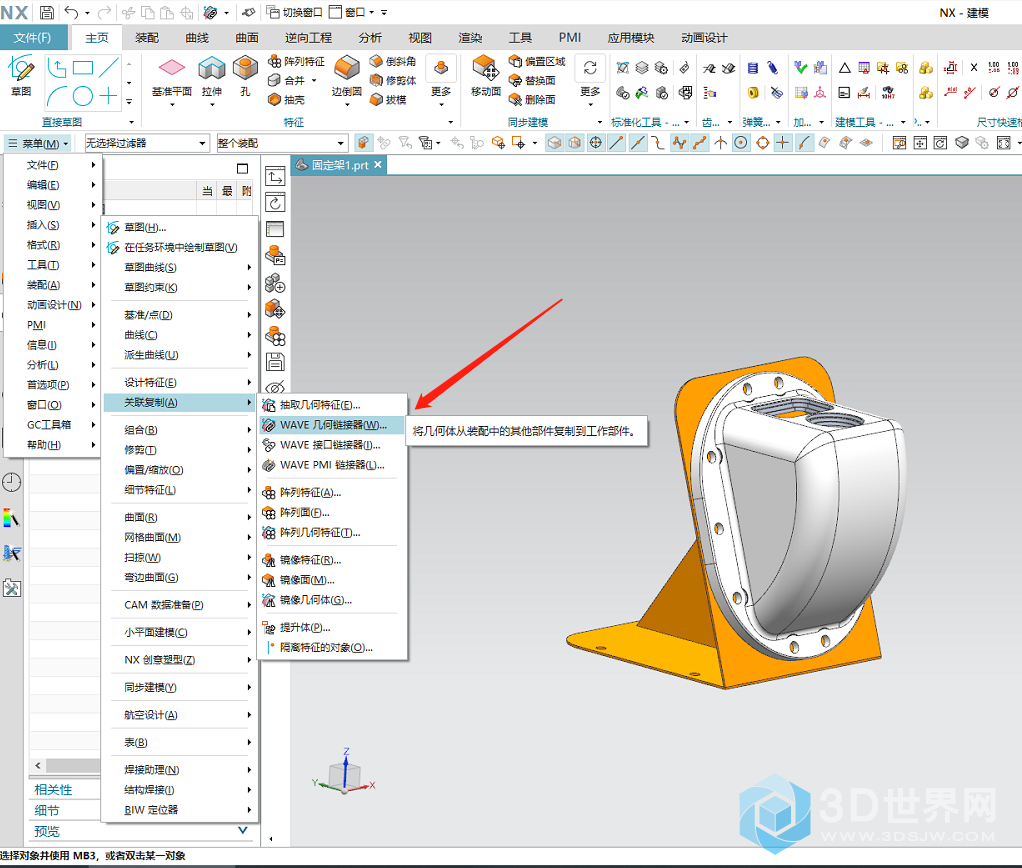The image size is (1022, 868).
Task: Click the 拉伸 (Extrude) tool icon
Action: click(211, 71)
